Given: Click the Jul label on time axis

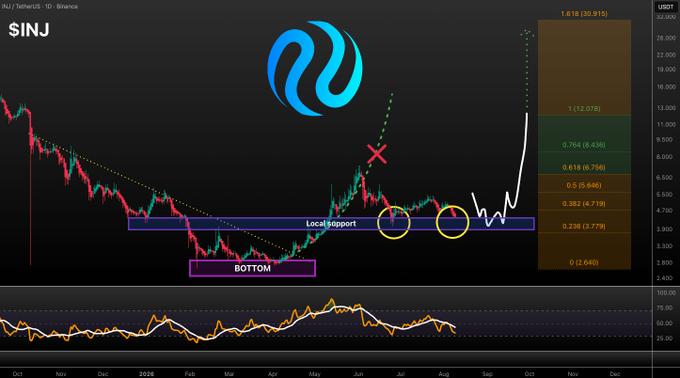Looking at the screenshot, I should (x=400, y=374).
